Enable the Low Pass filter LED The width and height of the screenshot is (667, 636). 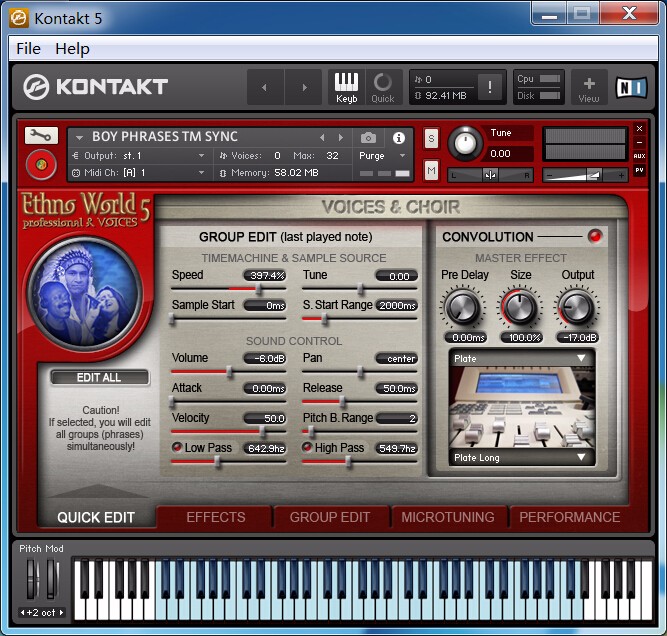(x=177, y=447)
